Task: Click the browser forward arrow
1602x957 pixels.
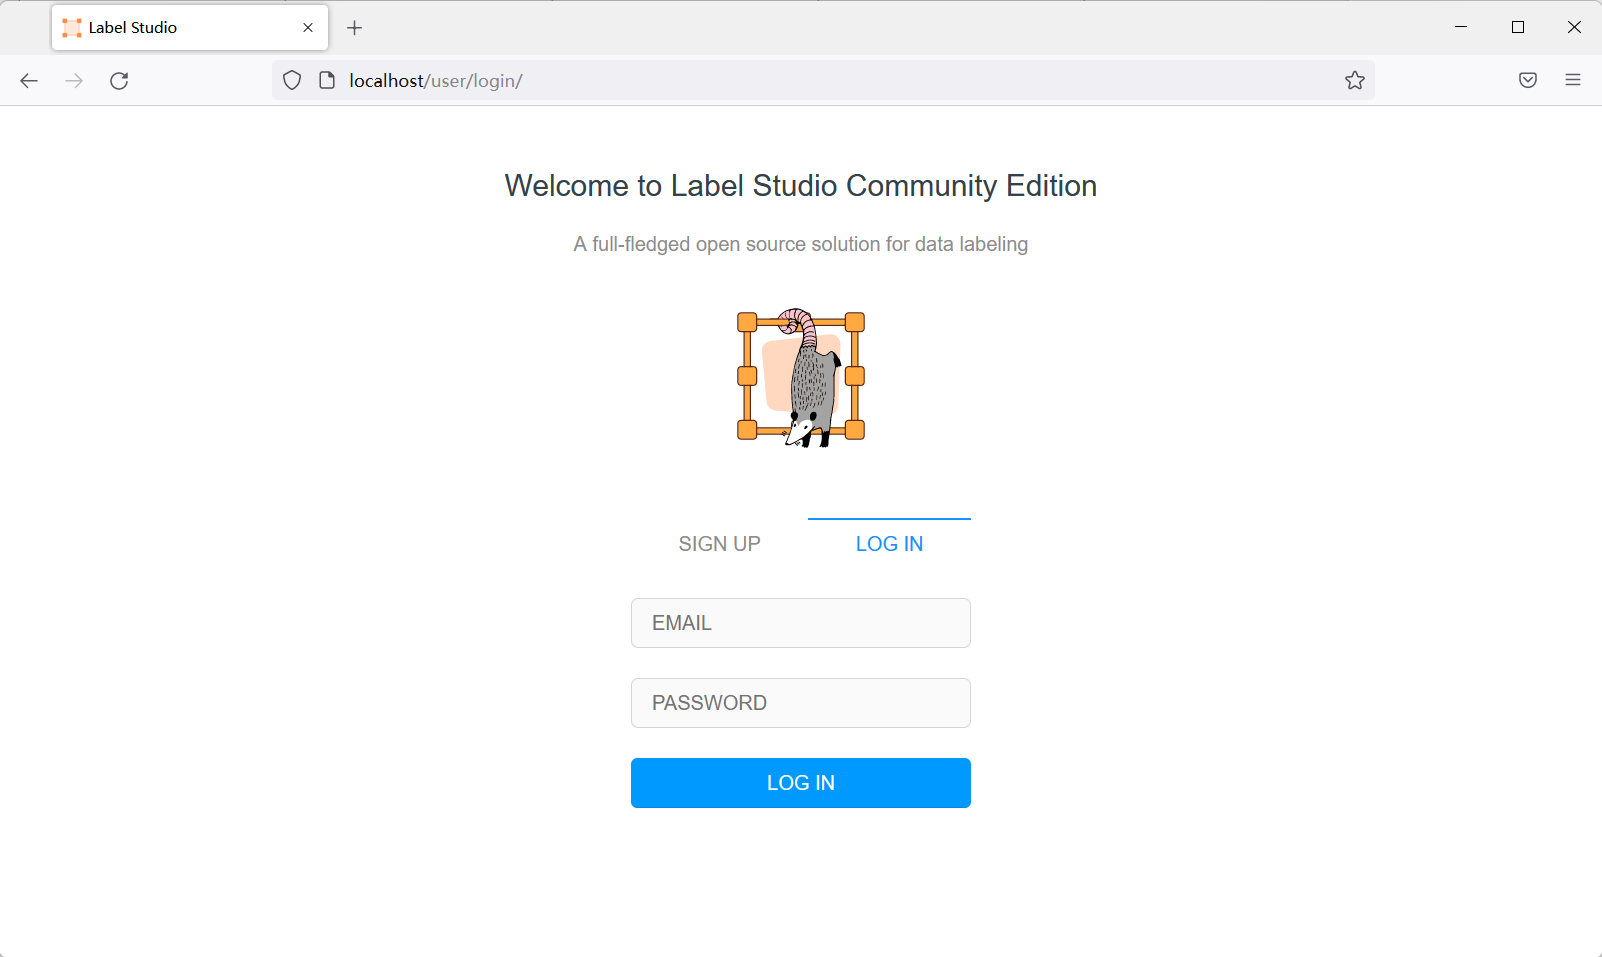Action: (74, 81)
